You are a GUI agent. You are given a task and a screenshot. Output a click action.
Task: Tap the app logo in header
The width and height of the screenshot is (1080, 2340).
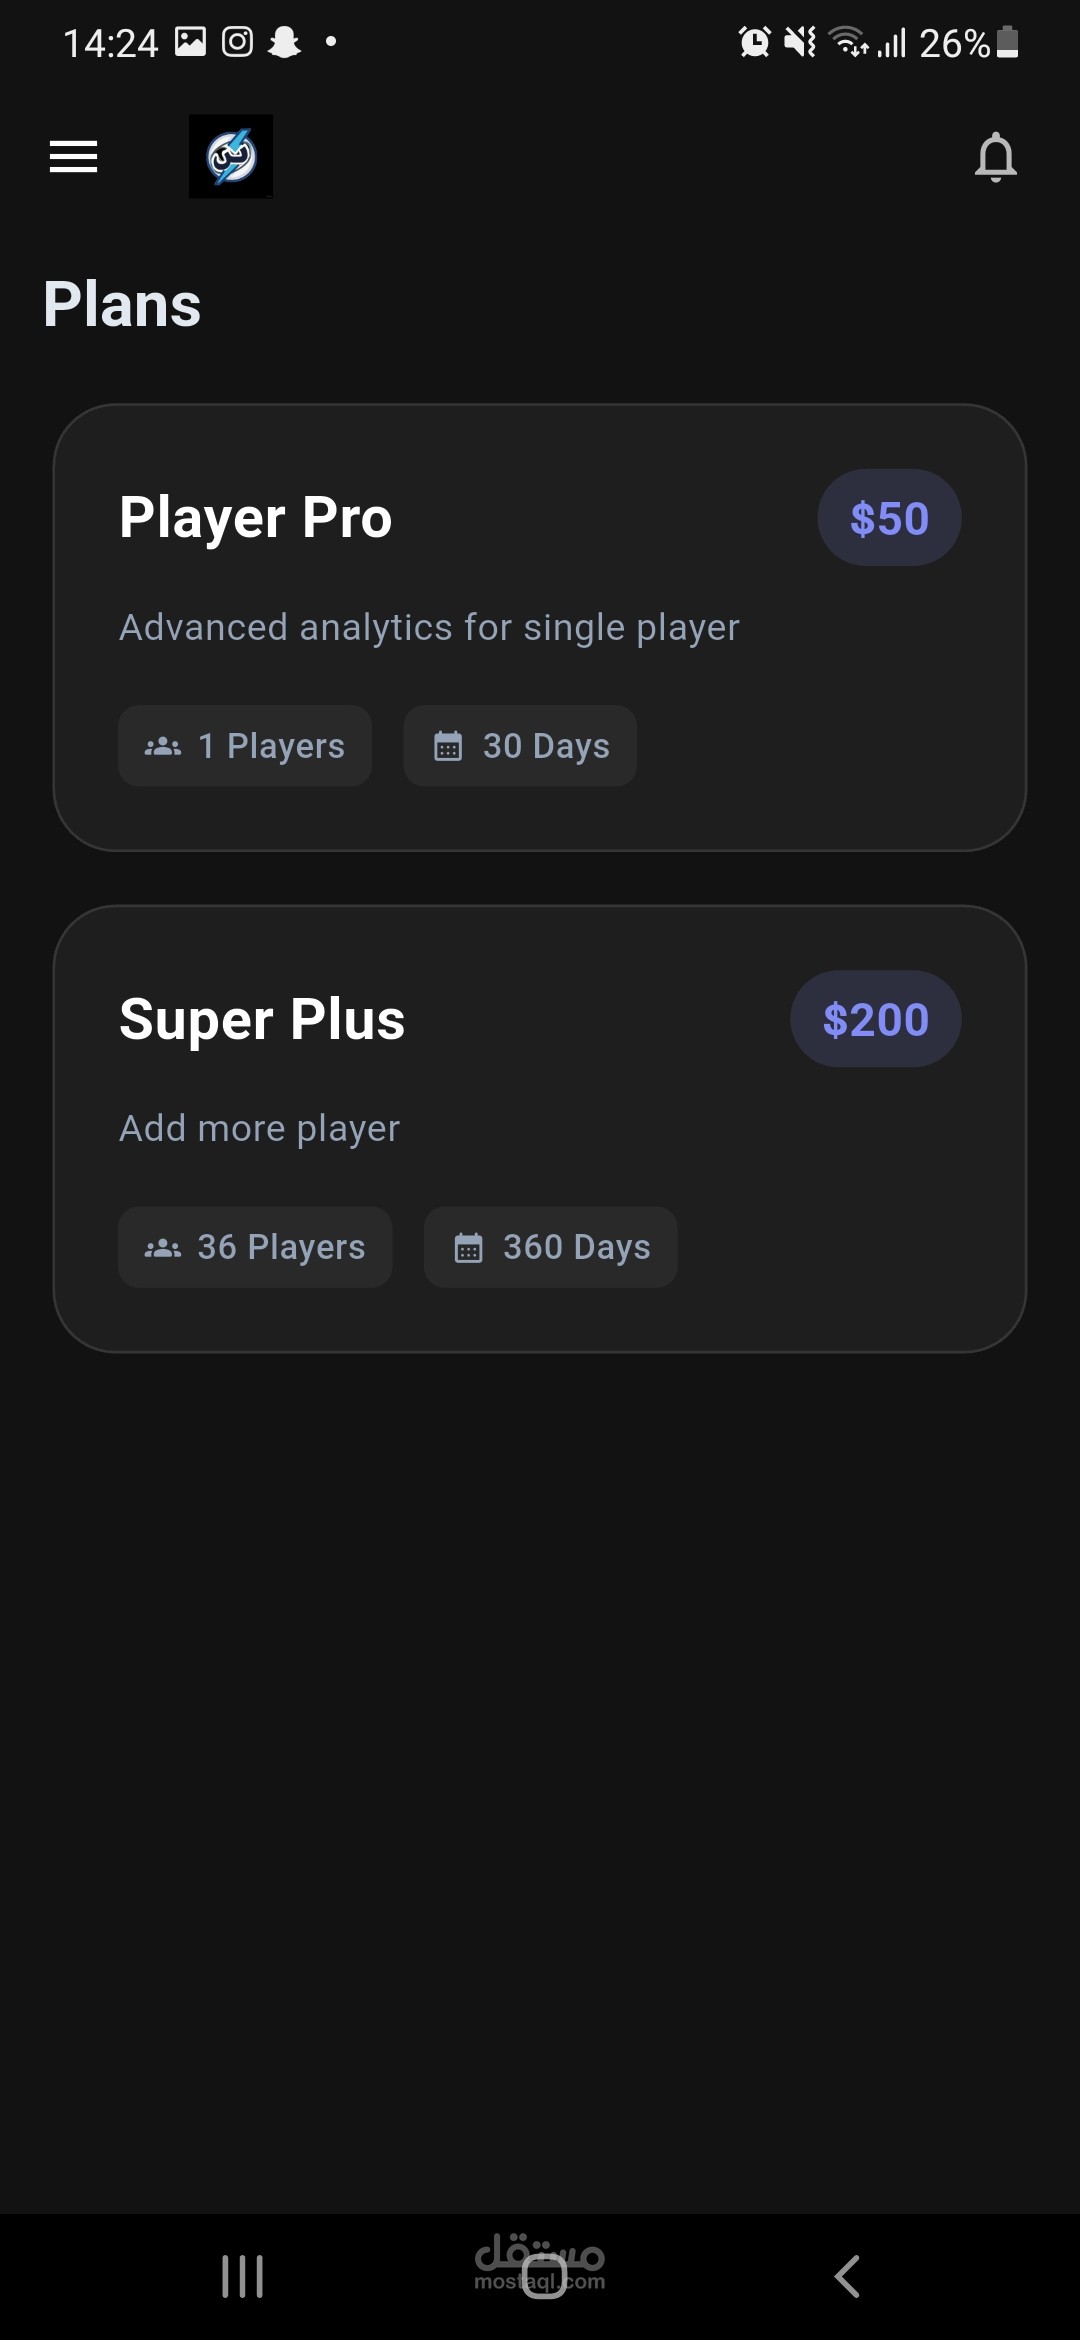coord(231,157)
